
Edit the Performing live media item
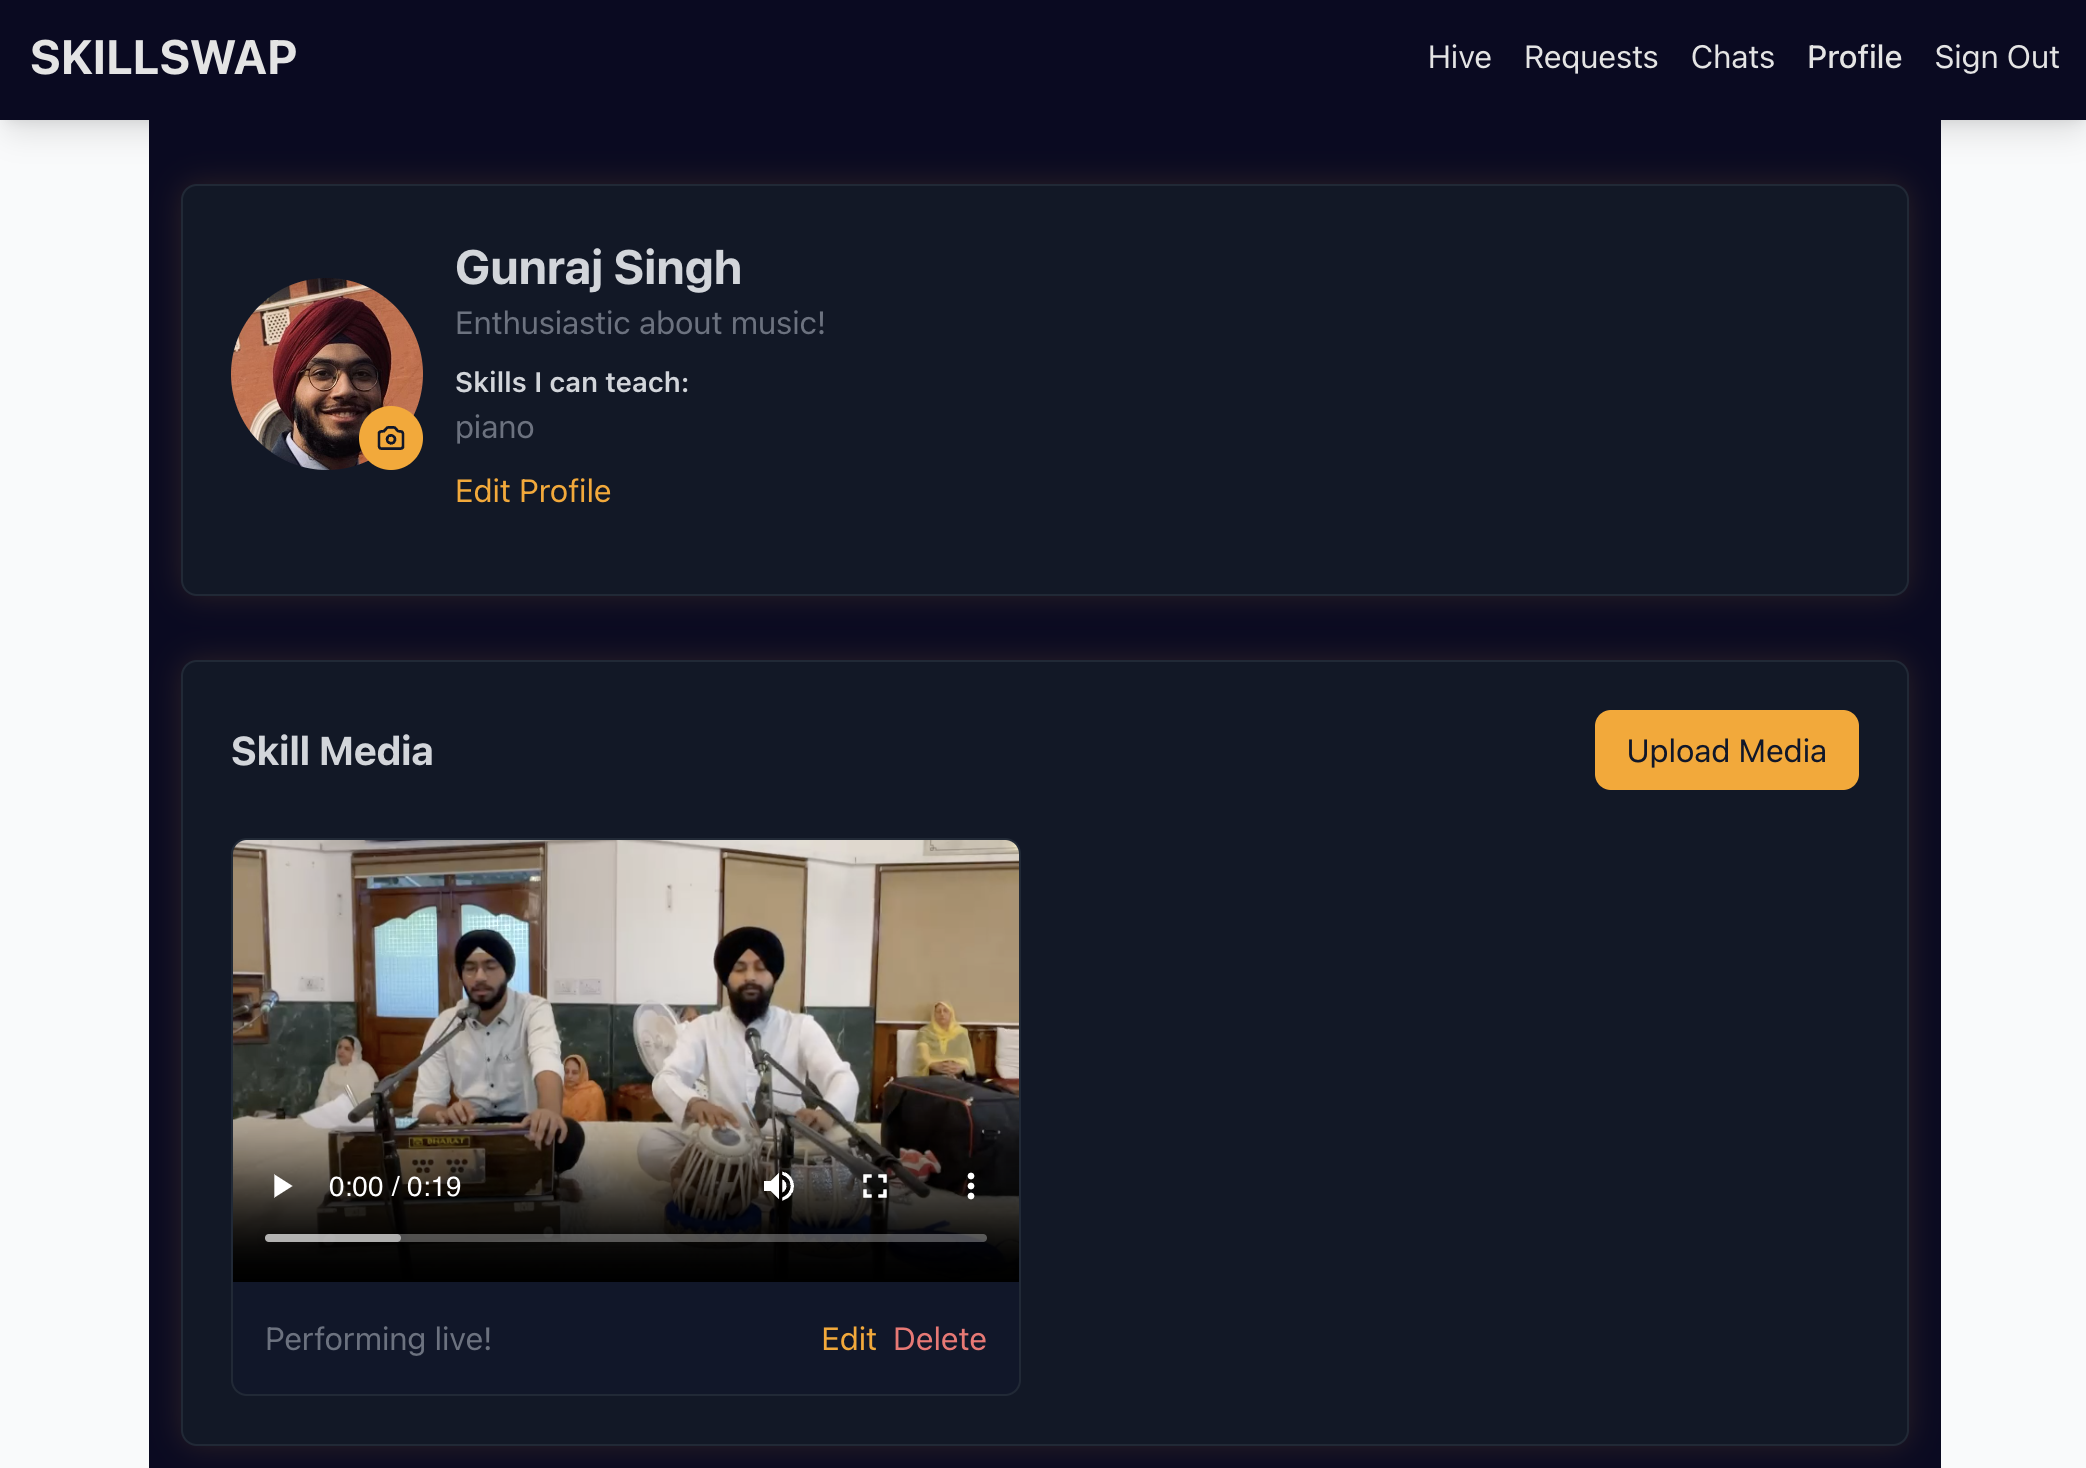click(848, 1339)
